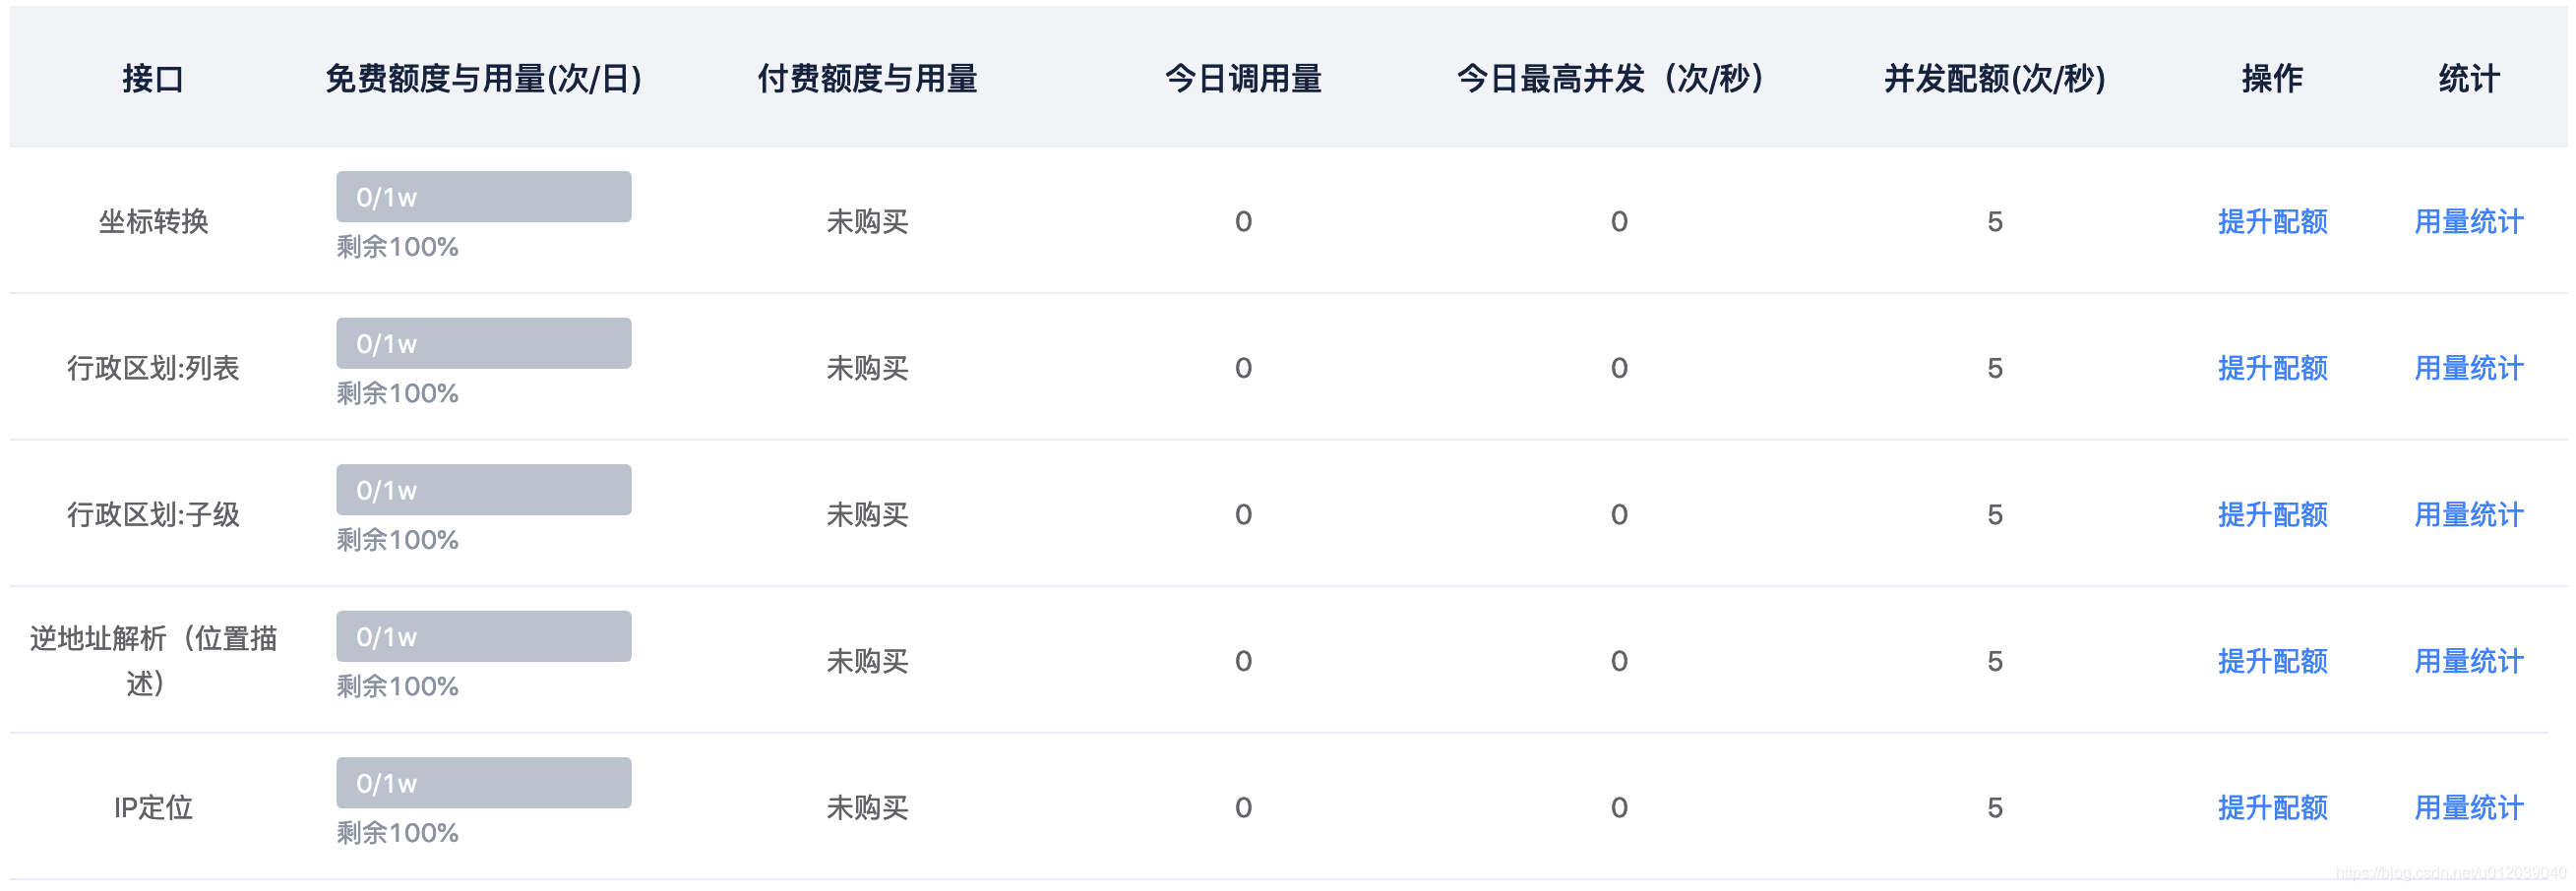2576x891 pixels.
Task: Open 用量统计 for 坐标转换 row
Action: [2468, 221]
